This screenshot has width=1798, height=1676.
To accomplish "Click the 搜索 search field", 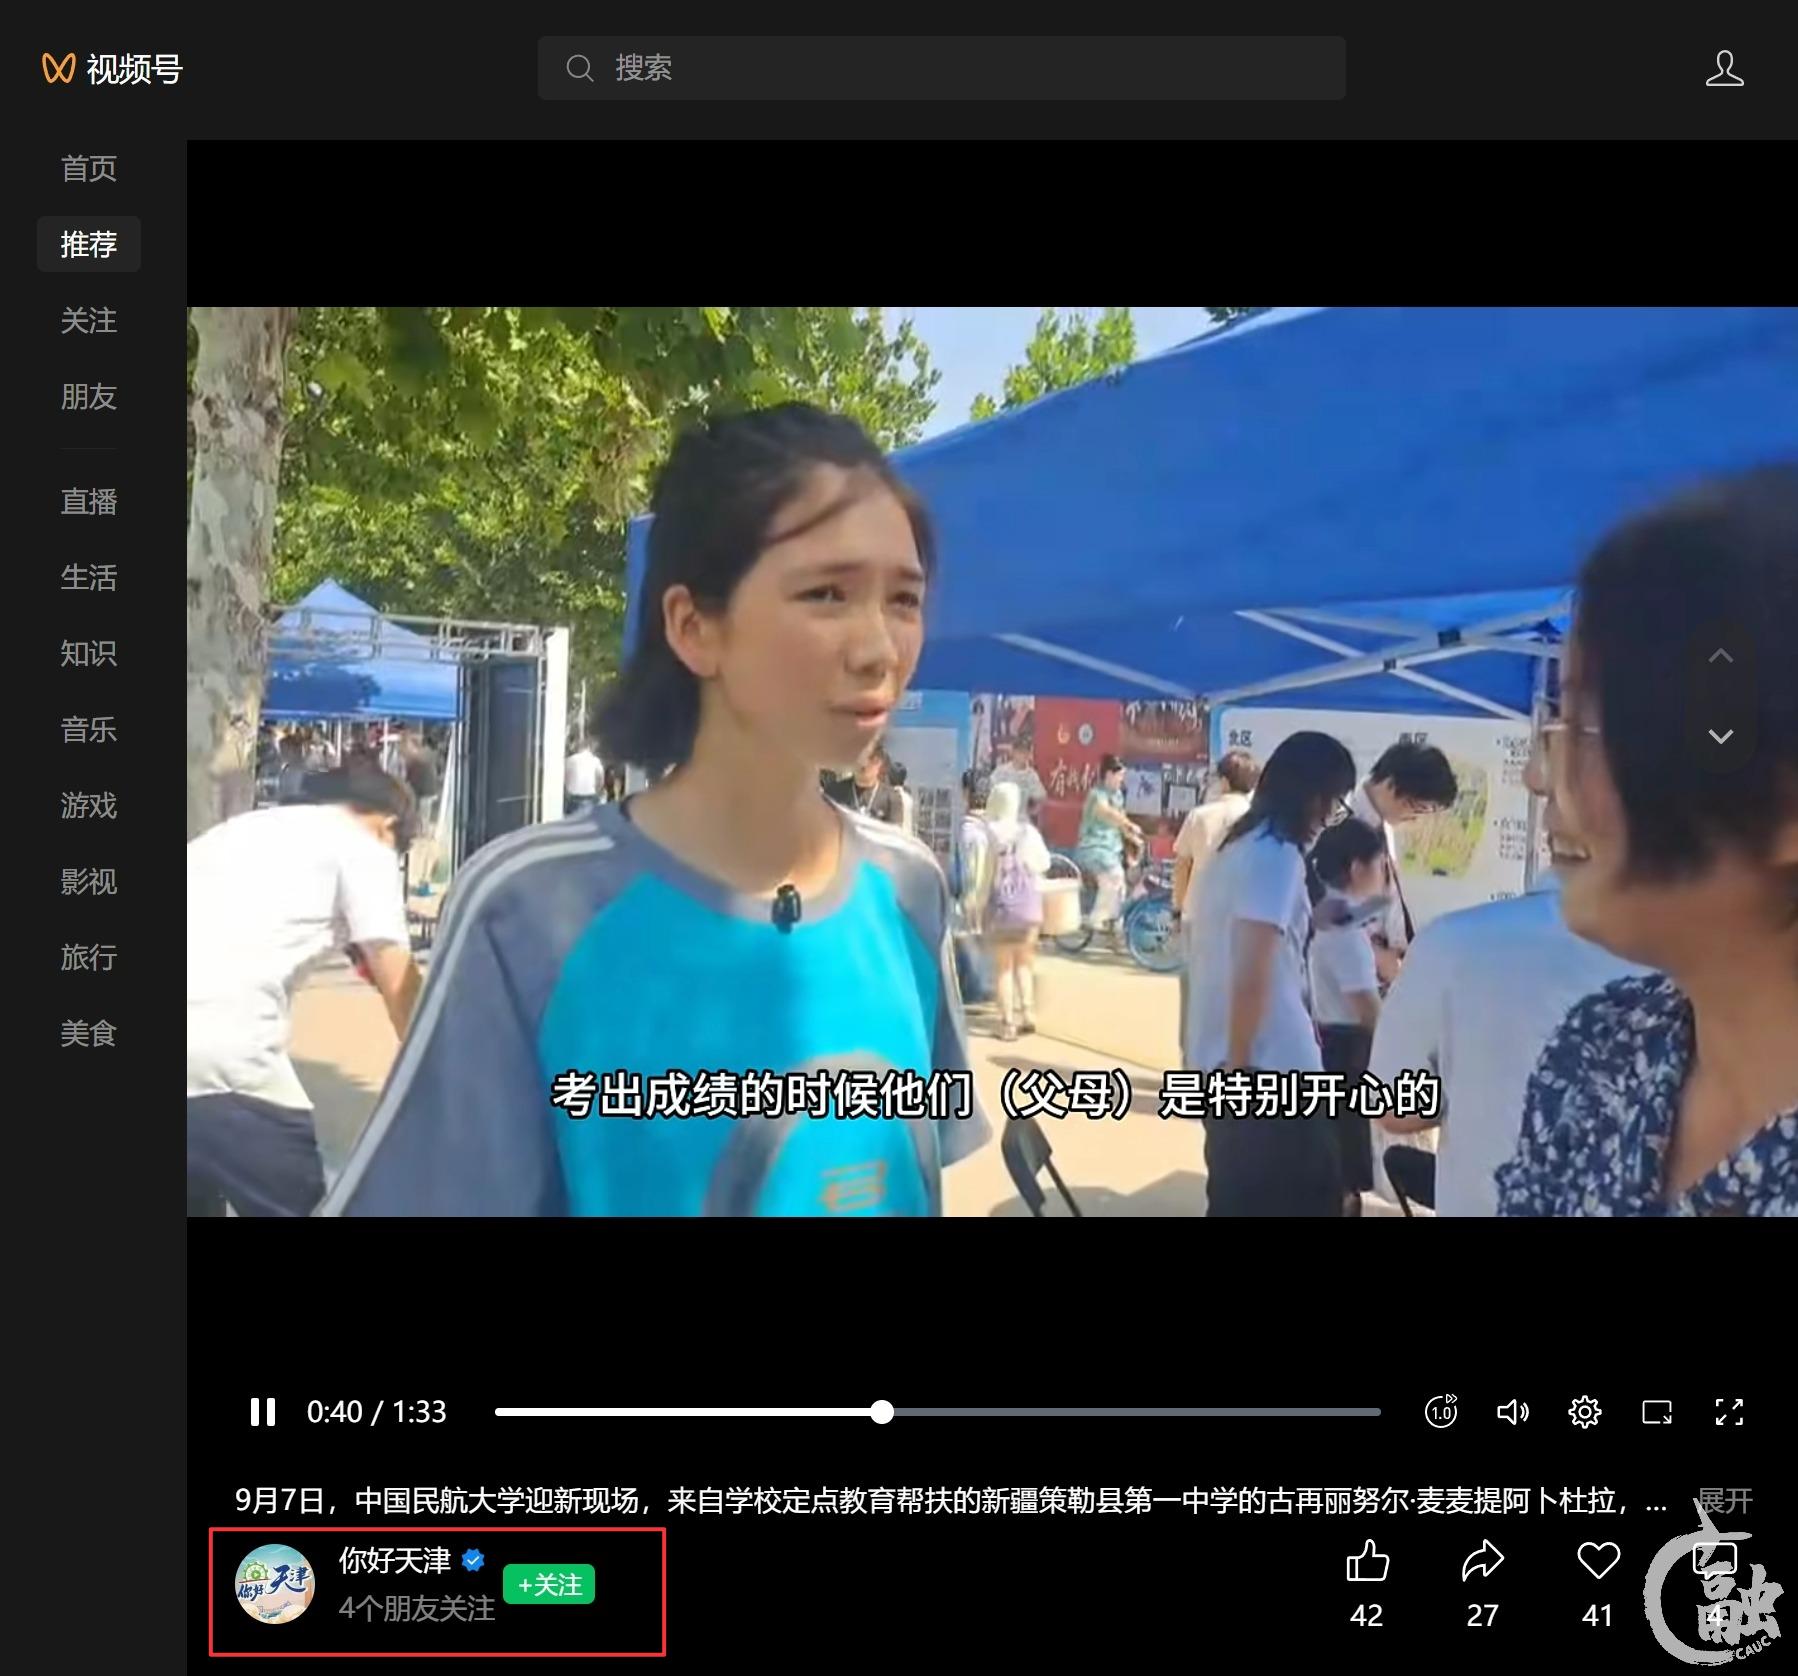I will [941, 68].
